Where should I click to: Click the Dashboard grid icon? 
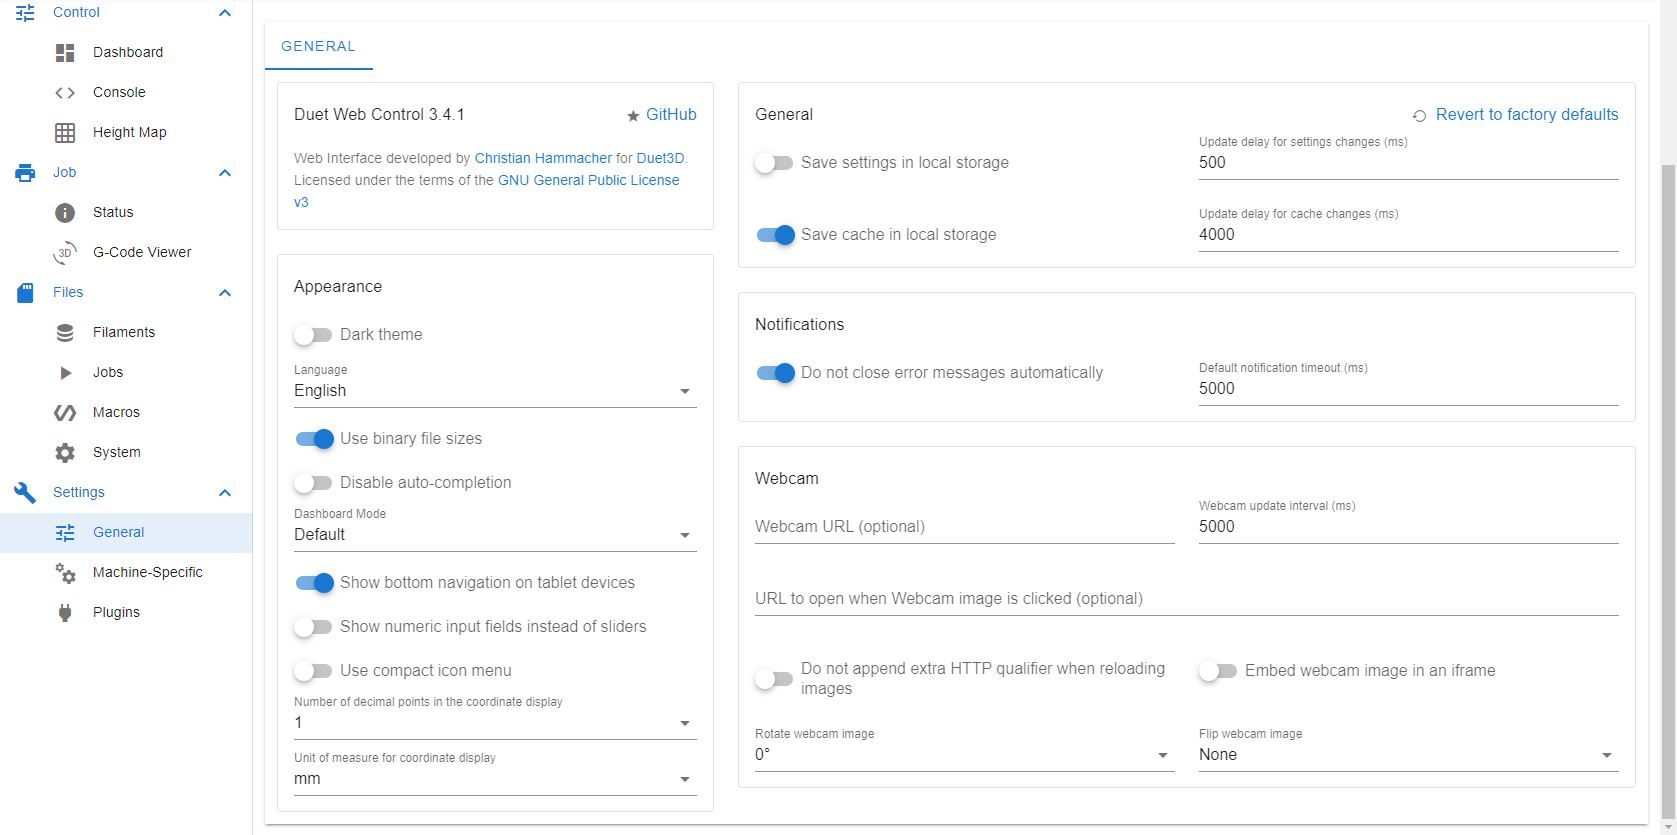point(65,52)
